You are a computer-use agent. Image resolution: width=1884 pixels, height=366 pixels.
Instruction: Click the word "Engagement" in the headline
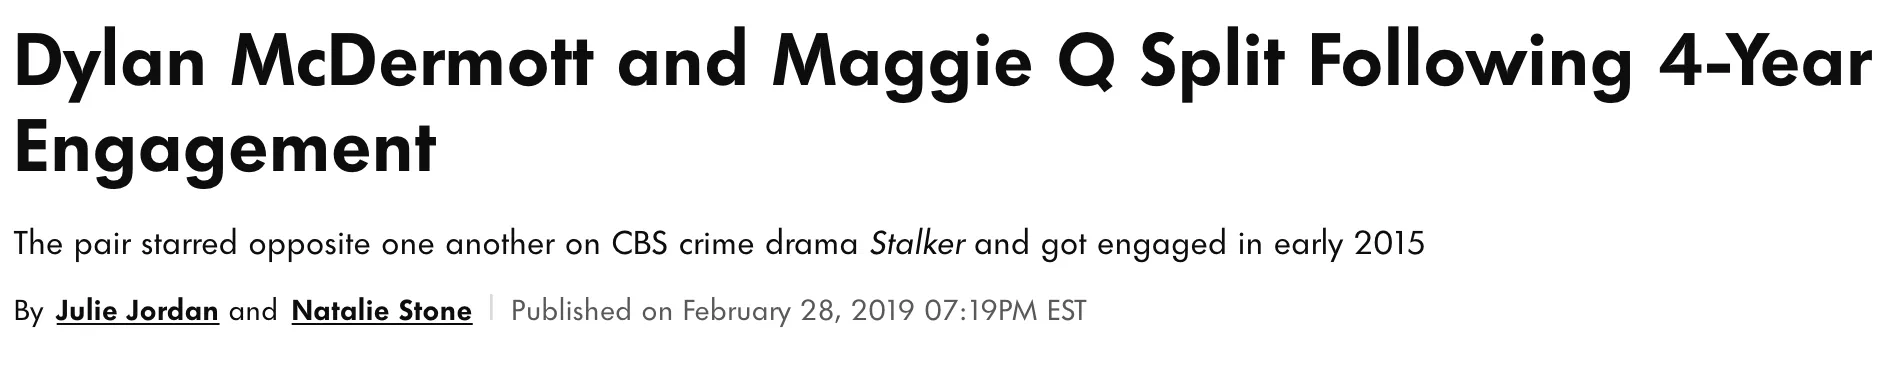pos(225,150)
